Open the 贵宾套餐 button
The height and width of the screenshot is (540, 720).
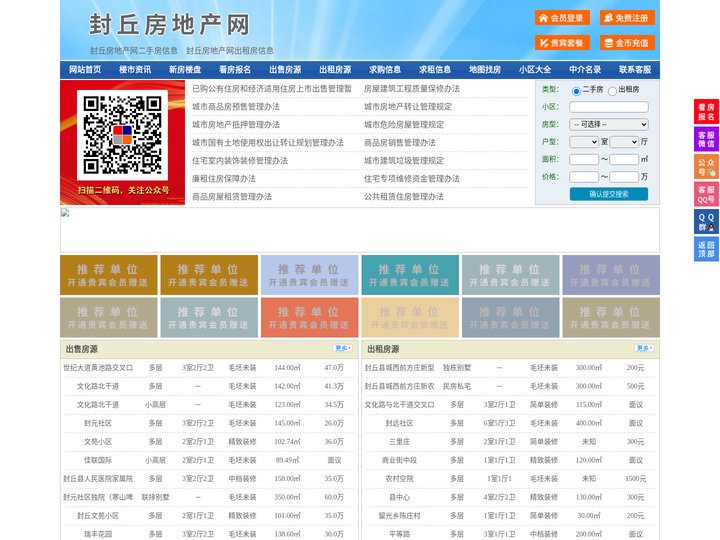562,43
